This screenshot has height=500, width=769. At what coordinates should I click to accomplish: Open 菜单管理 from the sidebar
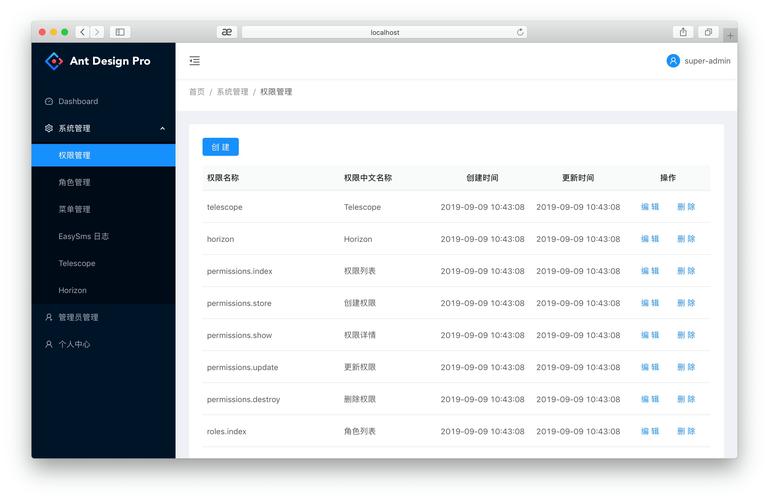(74, 210)
